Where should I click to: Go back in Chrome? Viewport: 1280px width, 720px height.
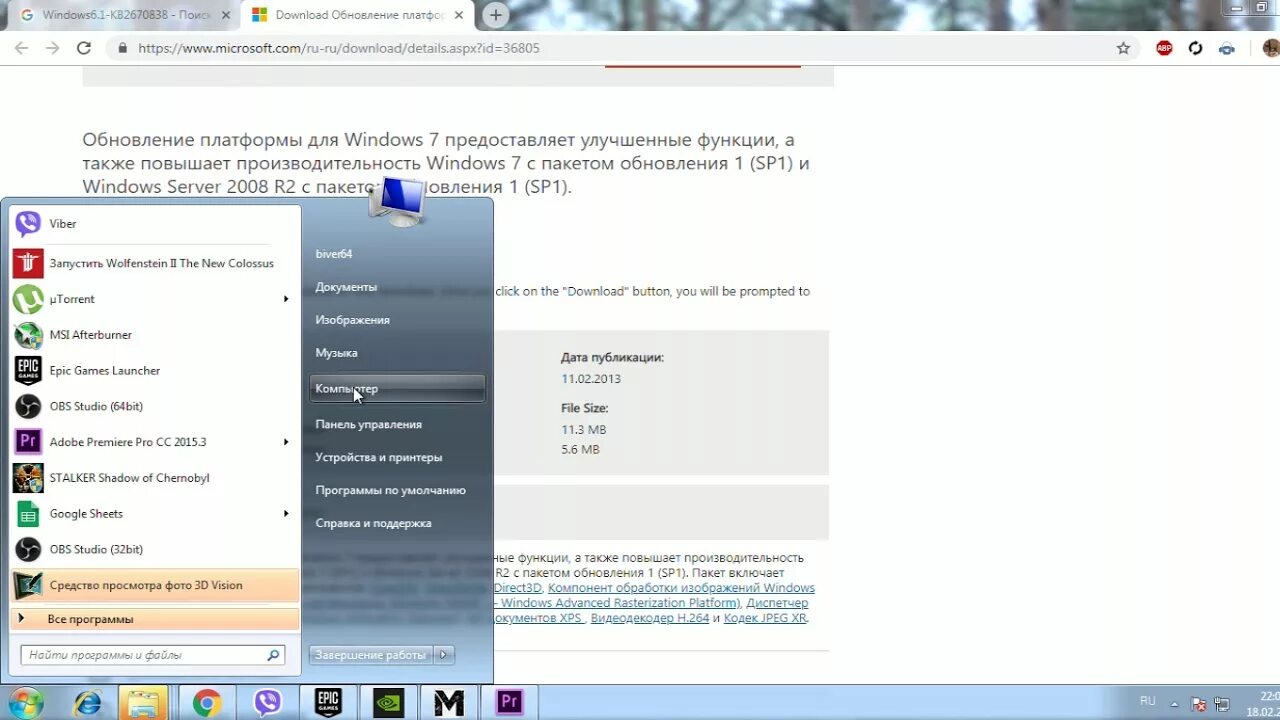[21, 48]
